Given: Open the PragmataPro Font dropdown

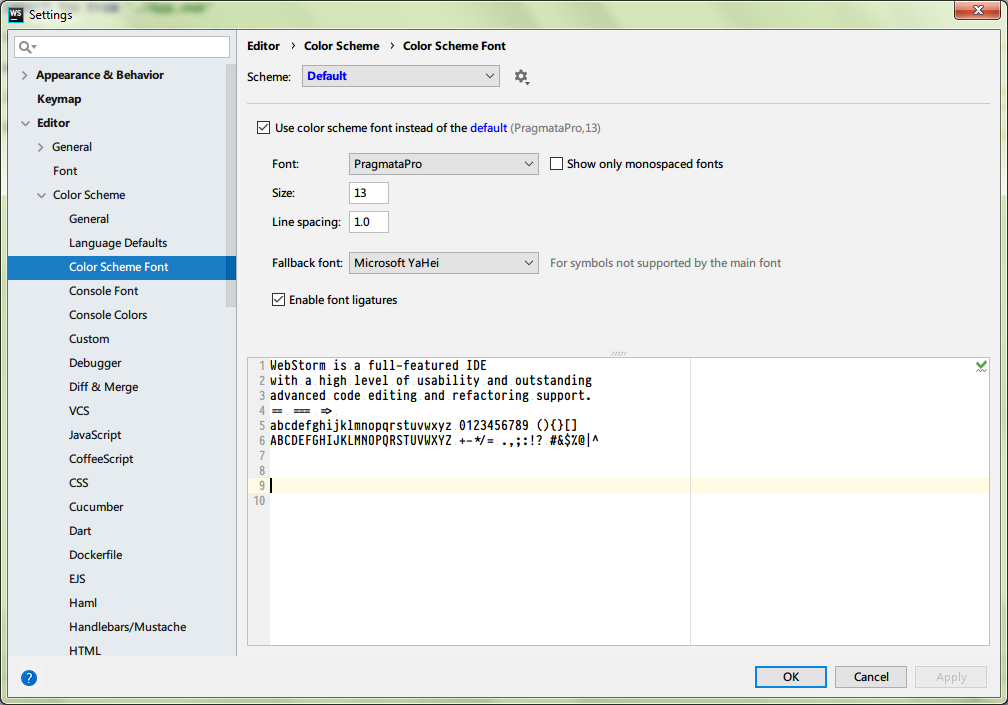Looking at the screenshot, I should click(444, 164).
